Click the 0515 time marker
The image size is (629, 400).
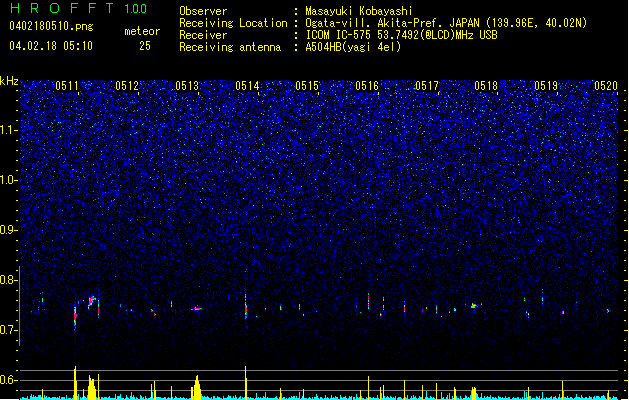pos(307,86)
